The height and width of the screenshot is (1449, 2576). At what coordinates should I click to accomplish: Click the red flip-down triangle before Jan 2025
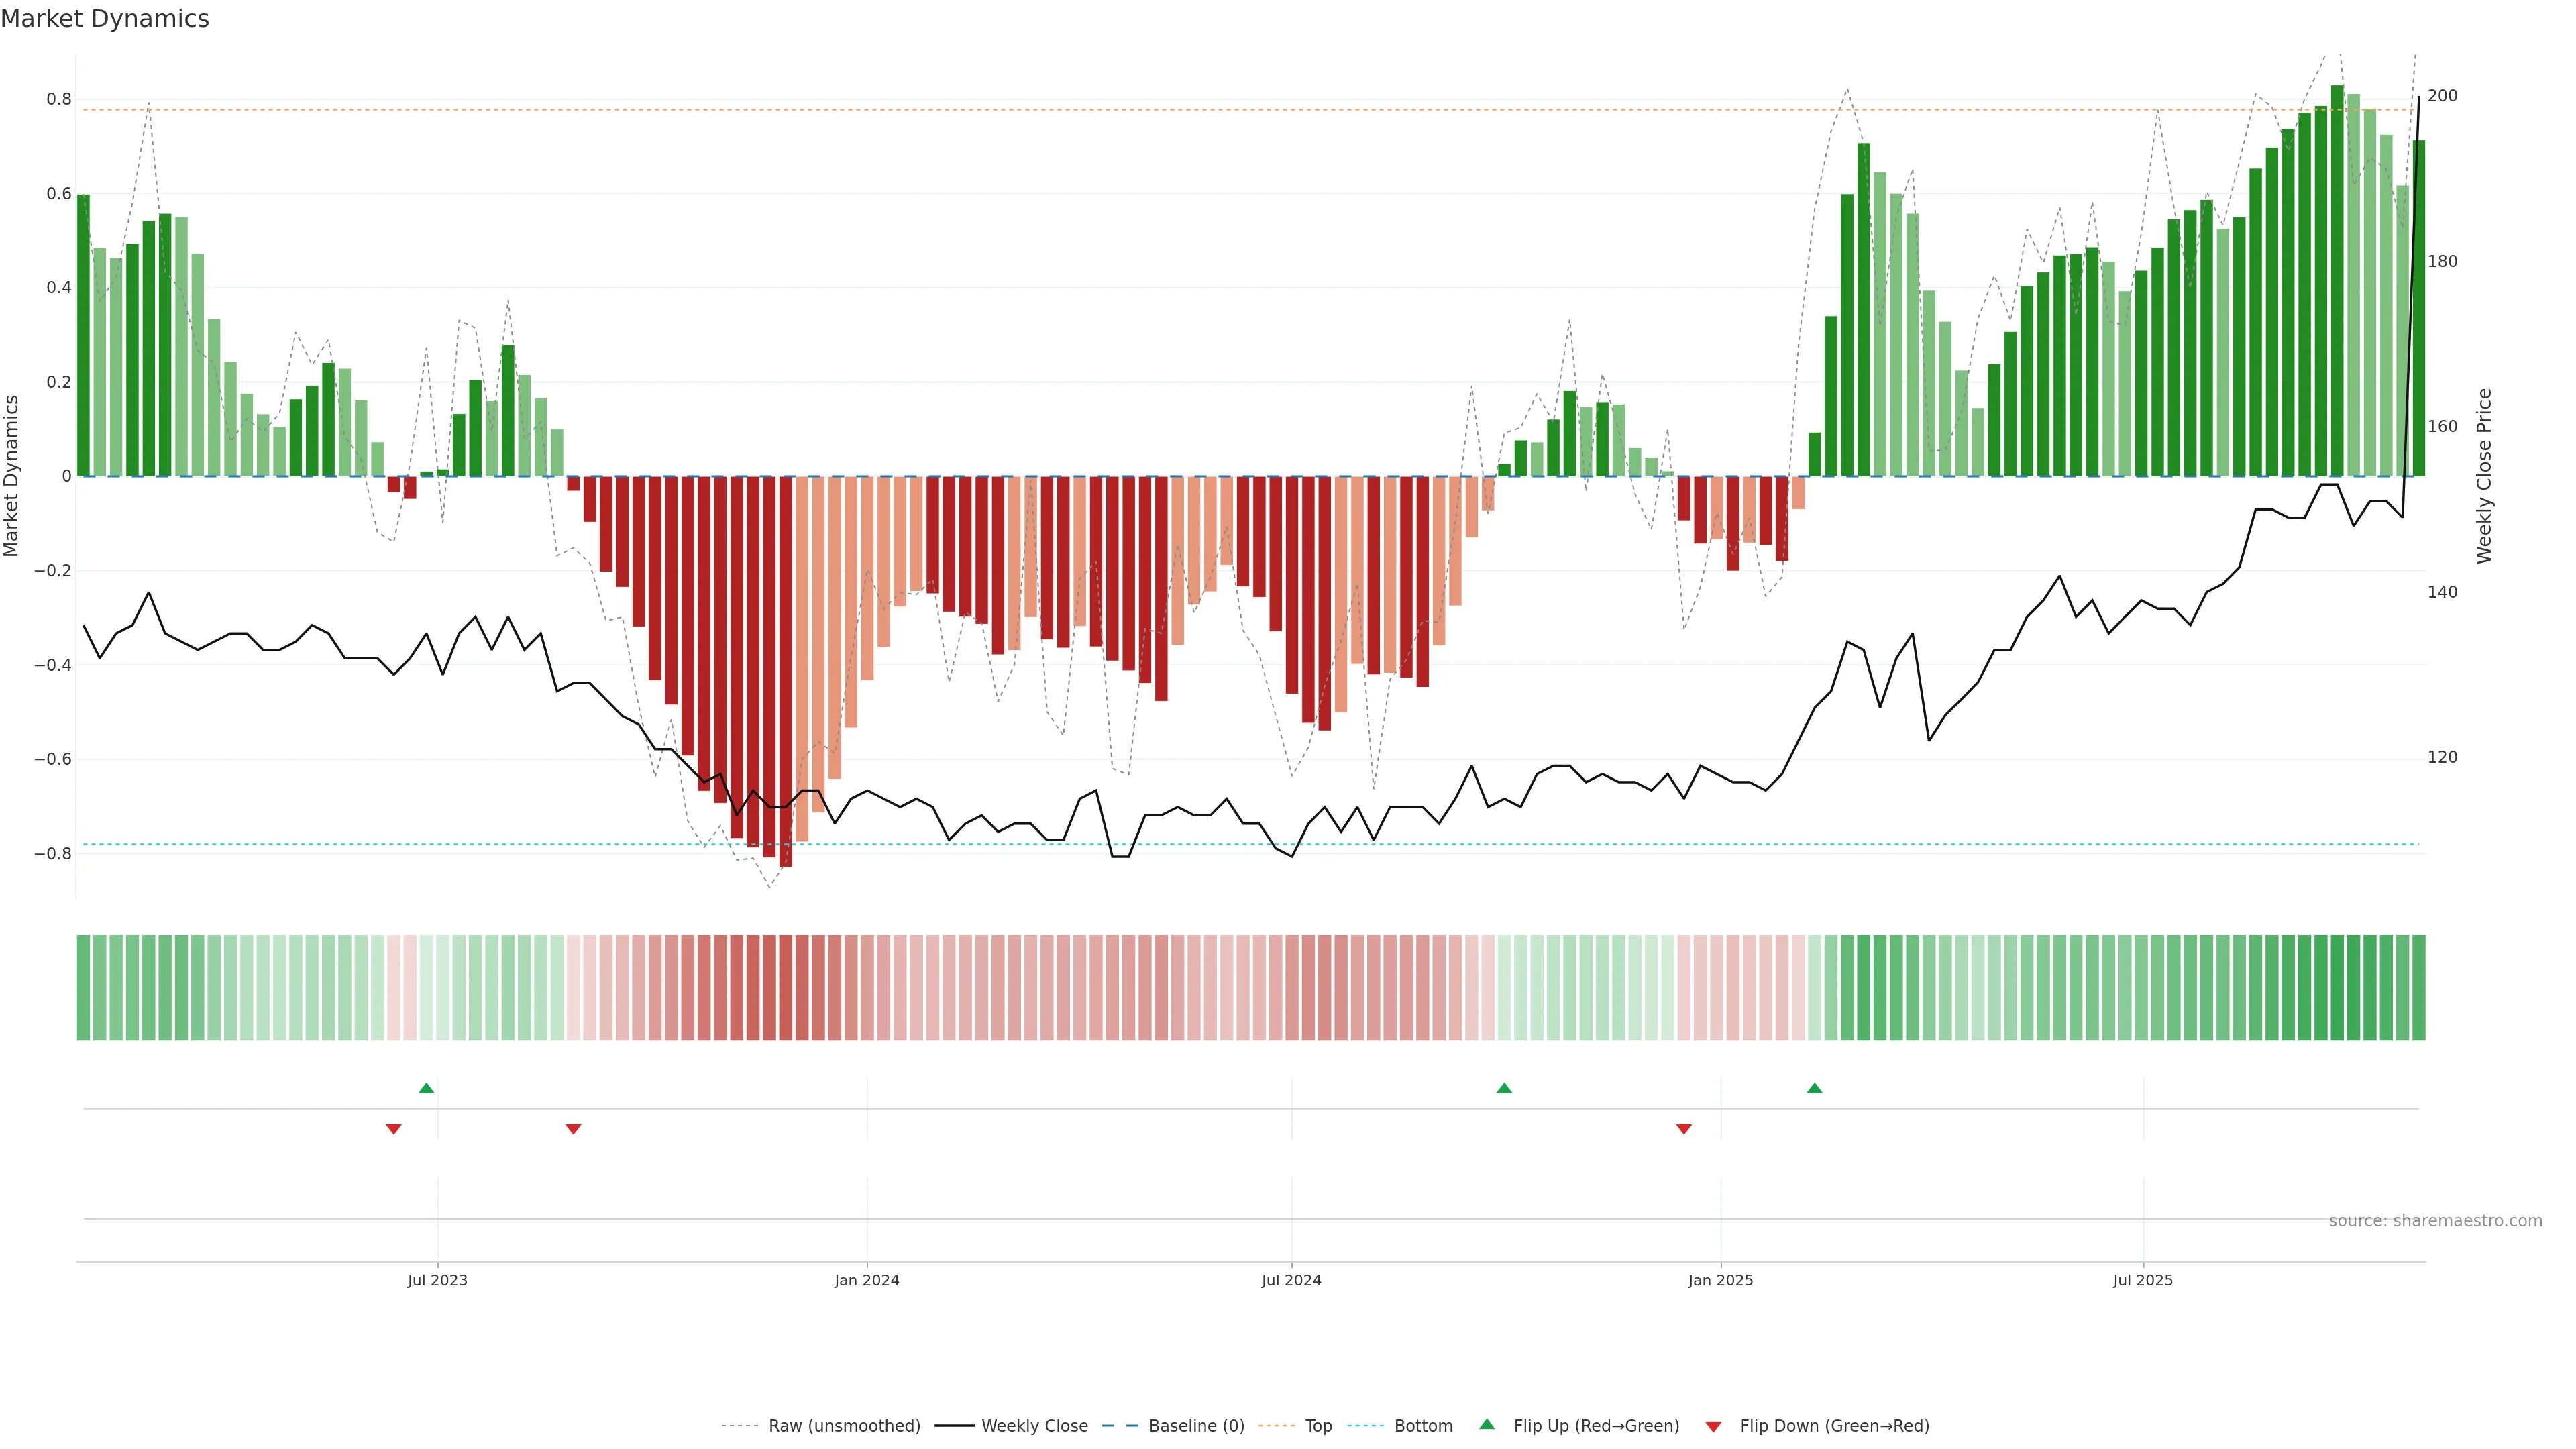(x=1684, y=1129)
